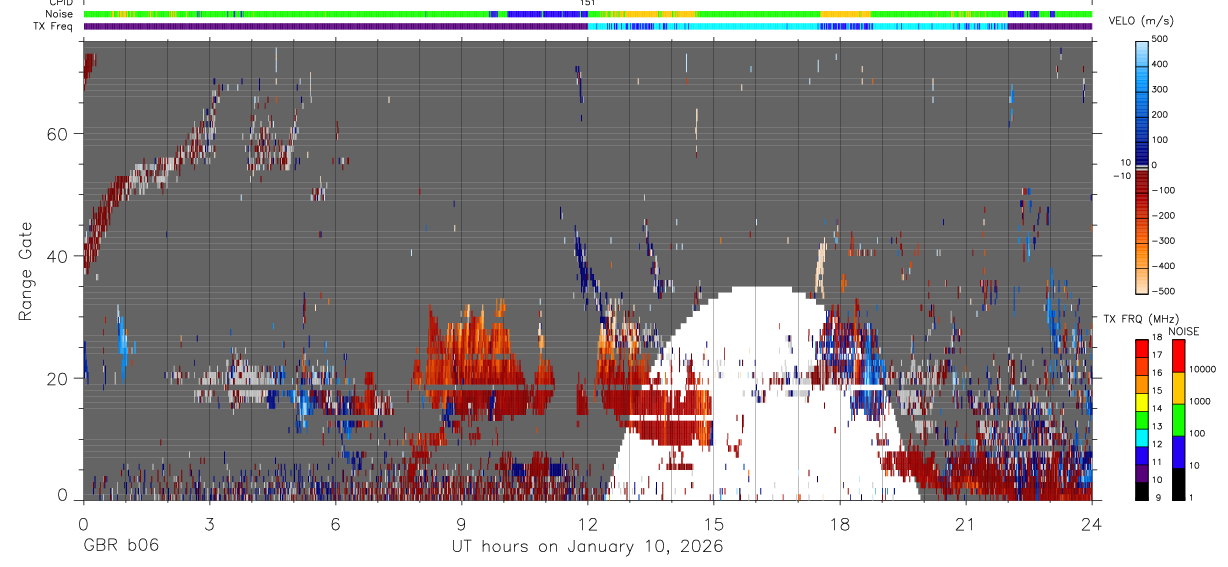Click the "UT hours on January 10, 2026" axis title

pos(587,546)
